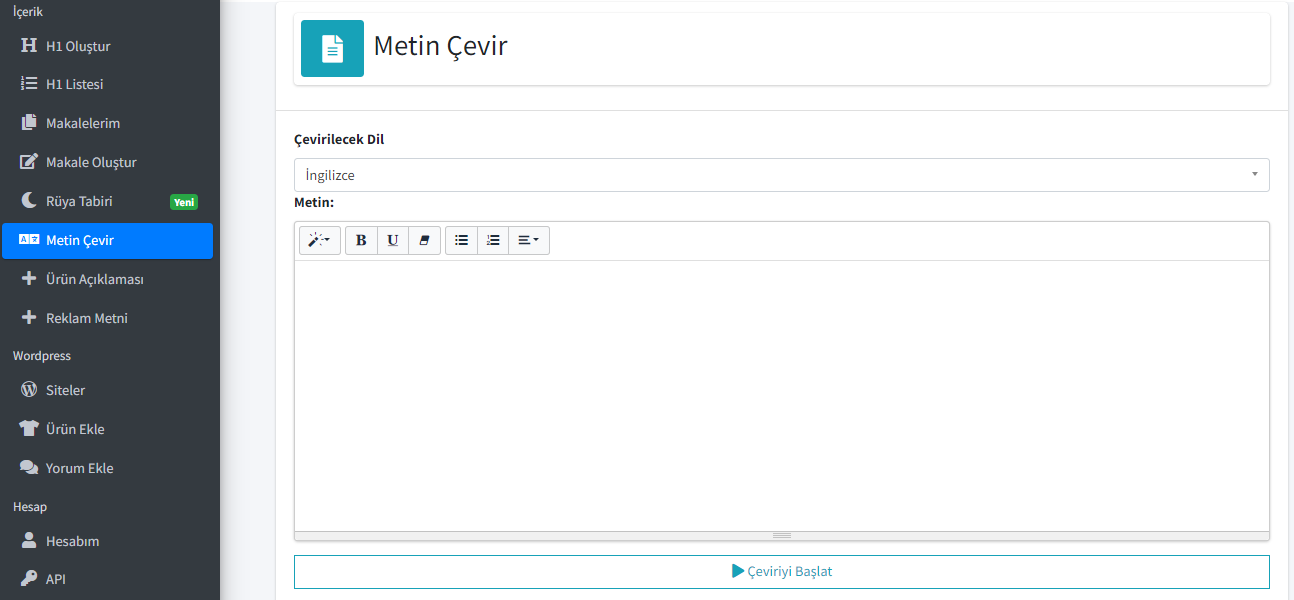Open the magic wand style dropdown
The width and height of the screenshot is (1294, 600).
pos(319,240)
